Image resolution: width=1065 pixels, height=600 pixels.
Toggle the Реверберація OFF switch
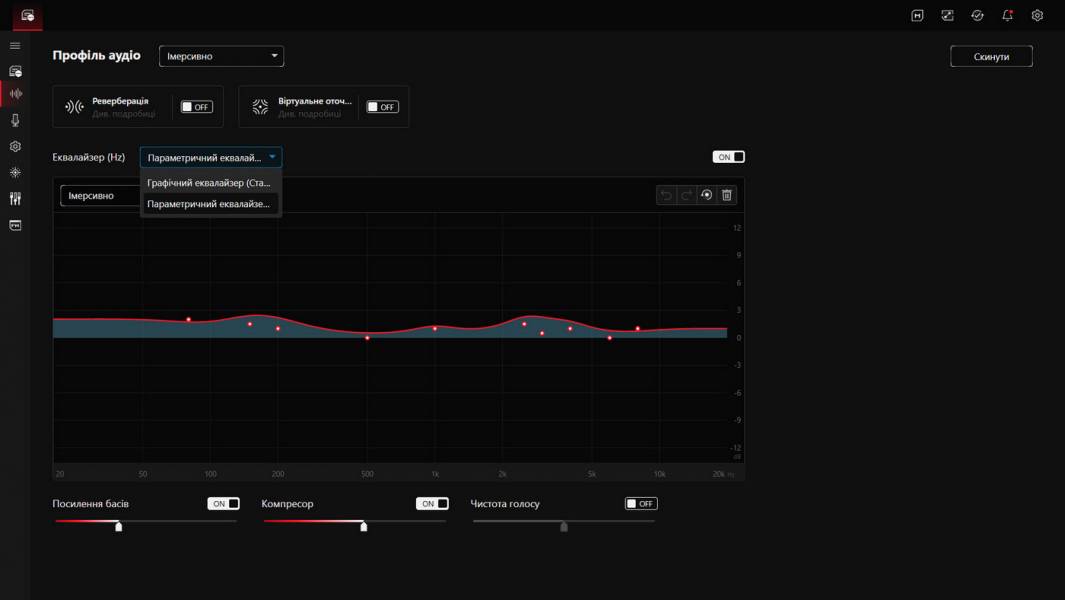[x=196, y=107]
